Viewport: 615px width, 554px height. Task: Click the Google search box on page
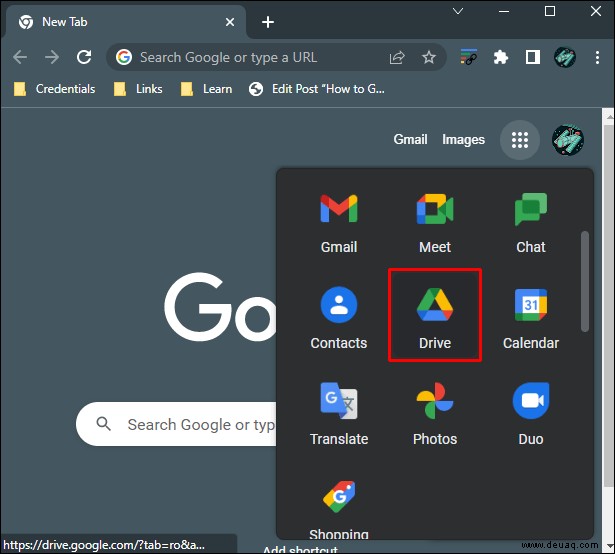click(x=177, y=424)
